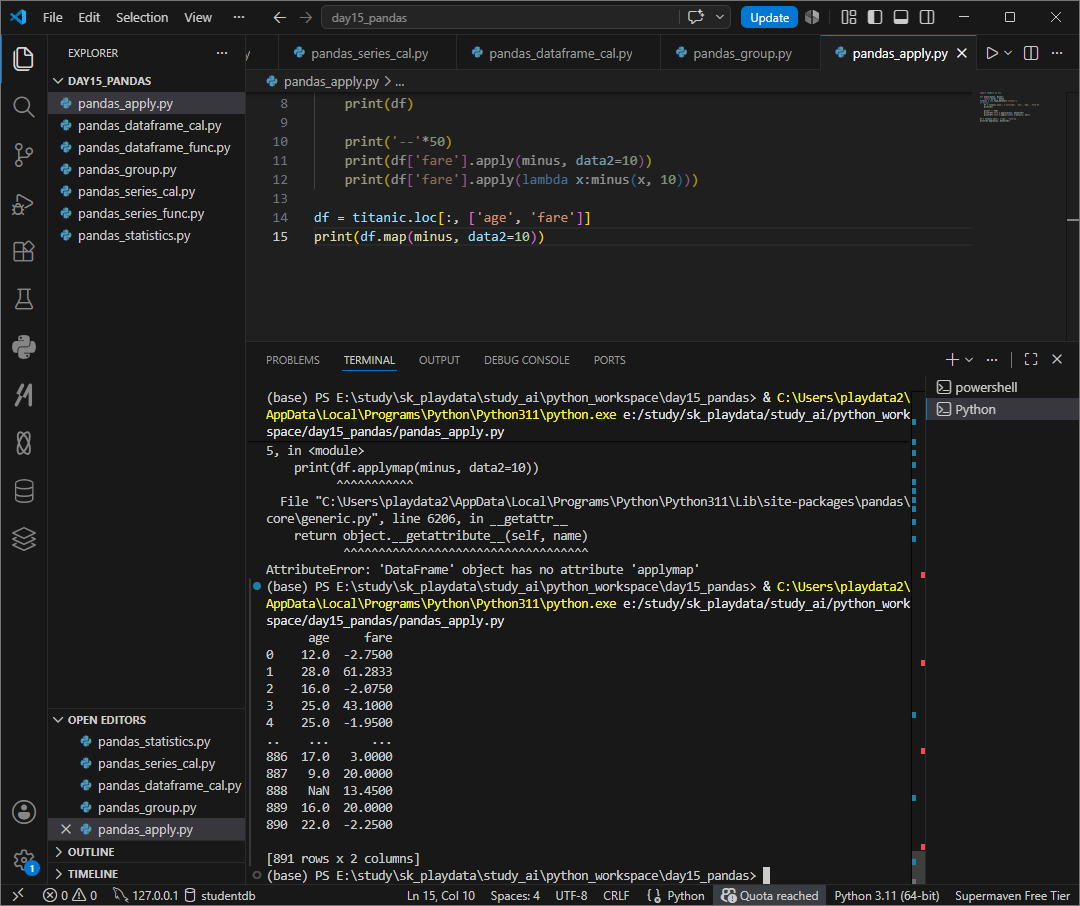The image size is (1080, 906).
Task: Change the CRLF line ending setting
Action: (616, 896)
